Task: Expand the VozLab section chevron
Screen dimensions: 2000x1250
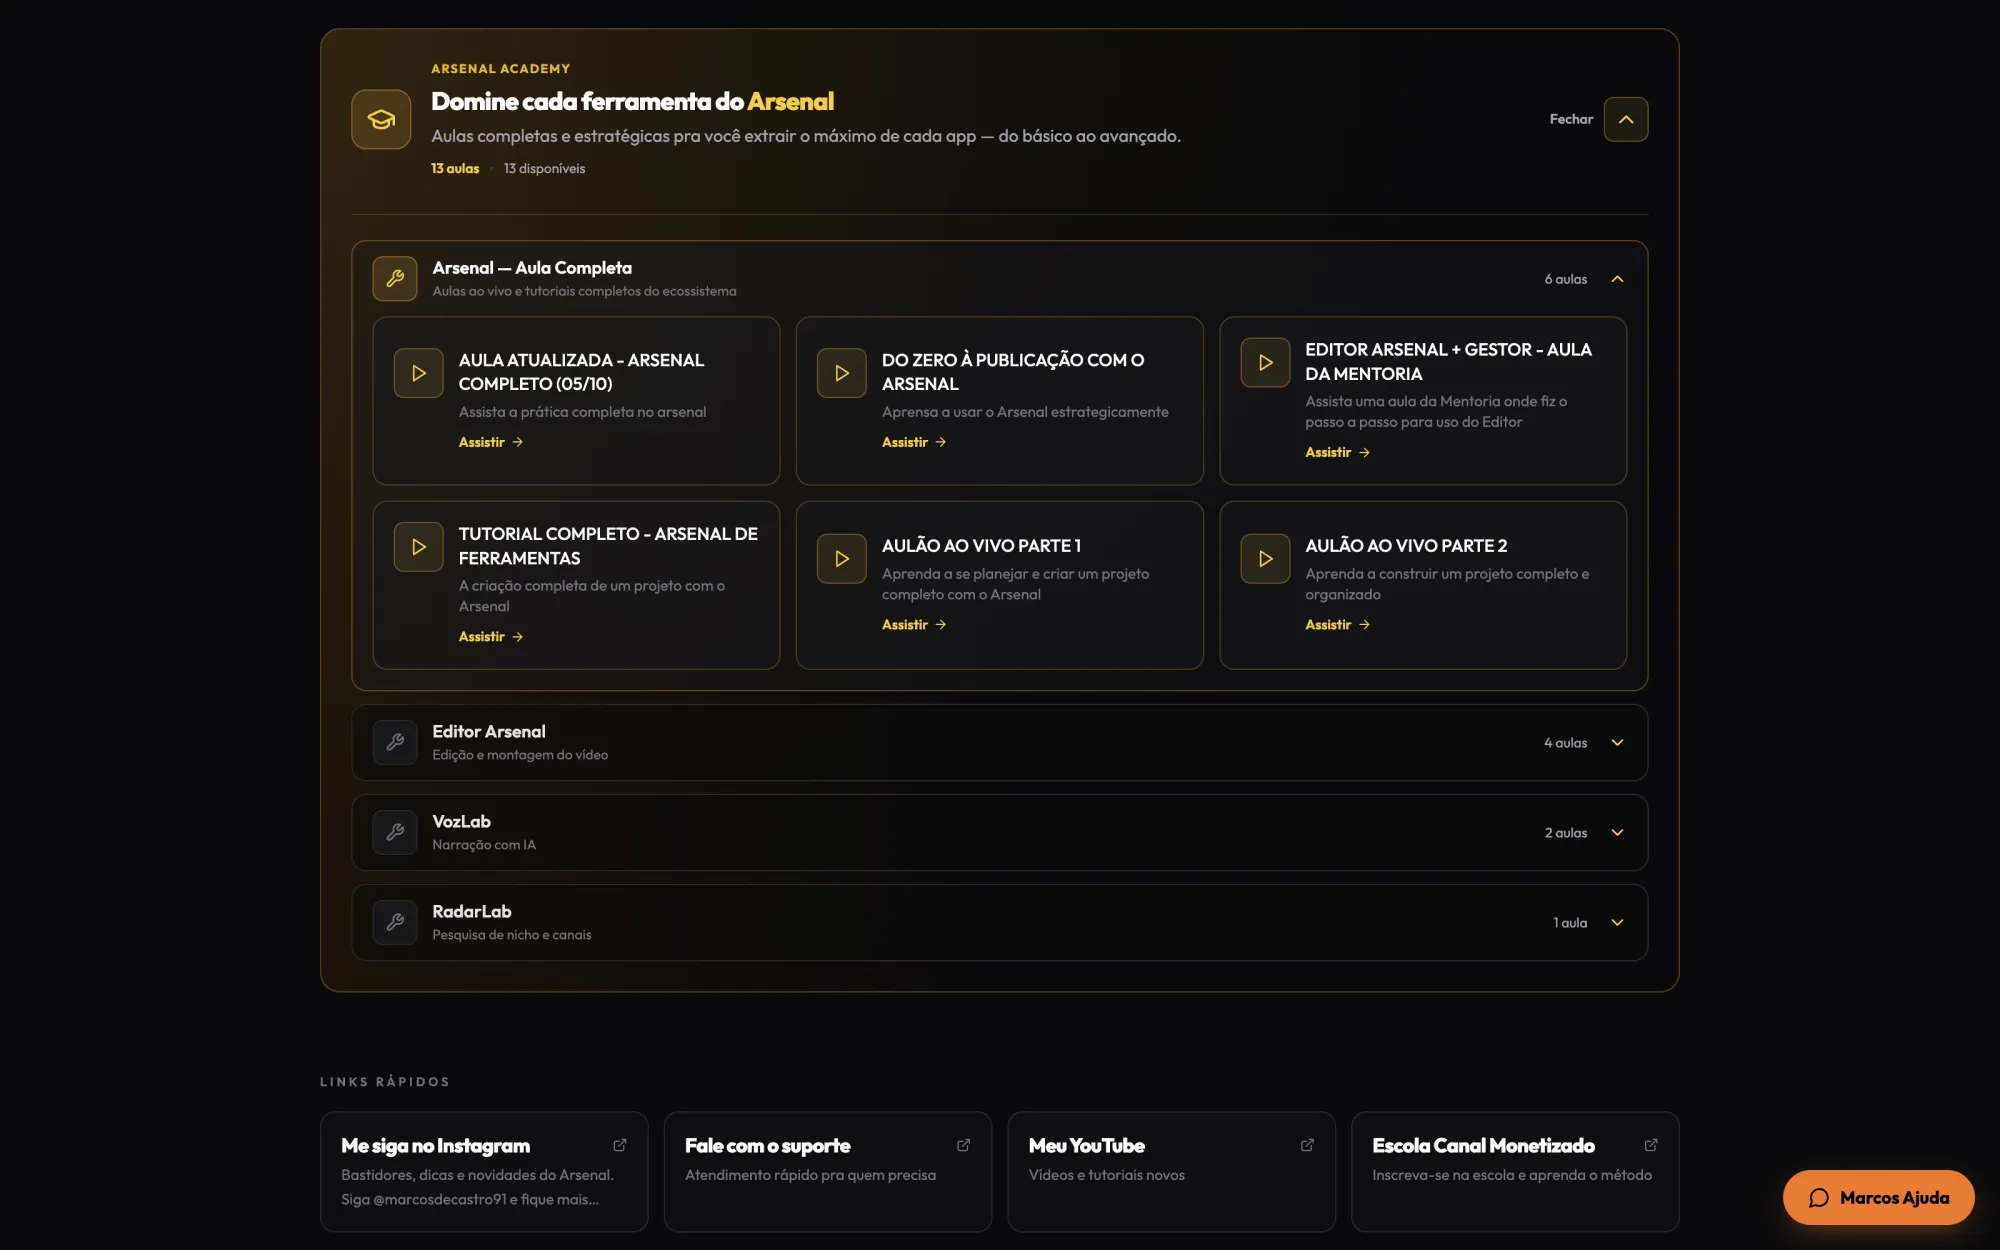Action: 1617,833
